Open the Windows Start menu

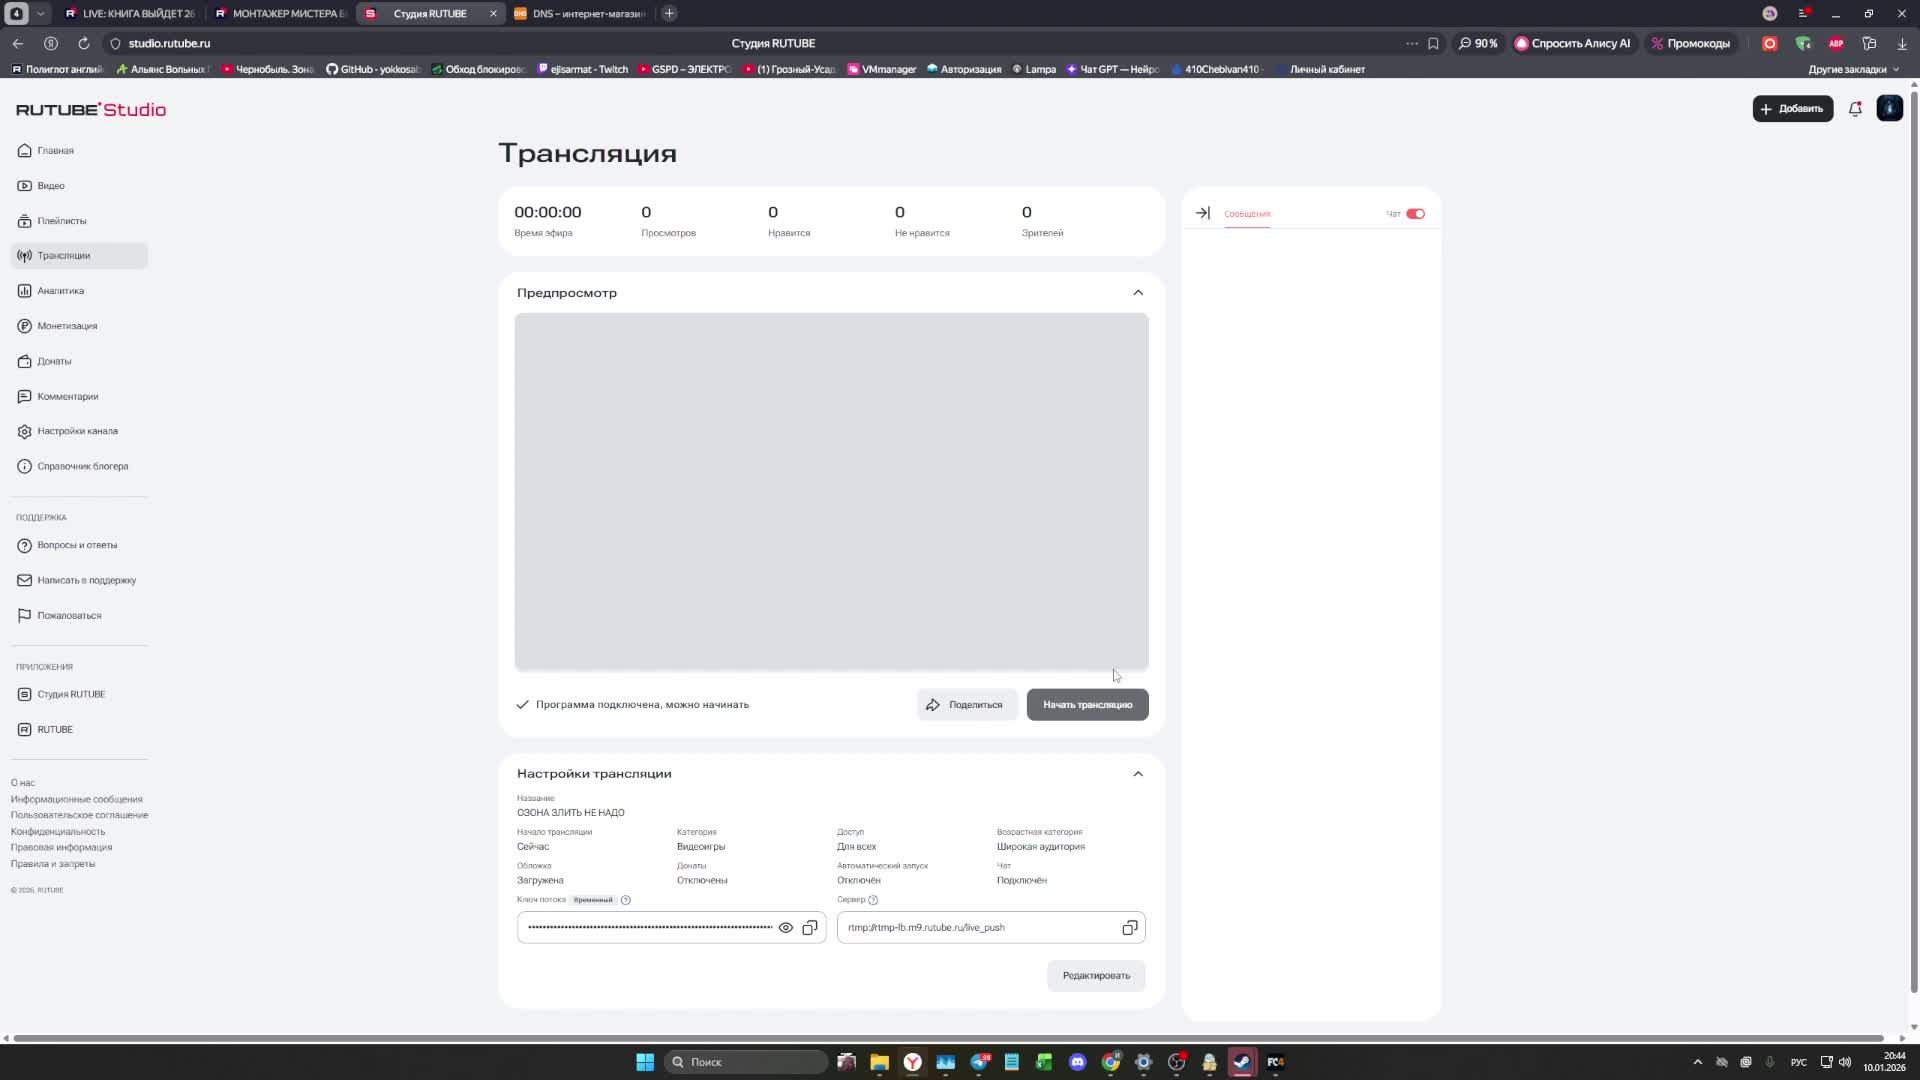pos(645,1062)
